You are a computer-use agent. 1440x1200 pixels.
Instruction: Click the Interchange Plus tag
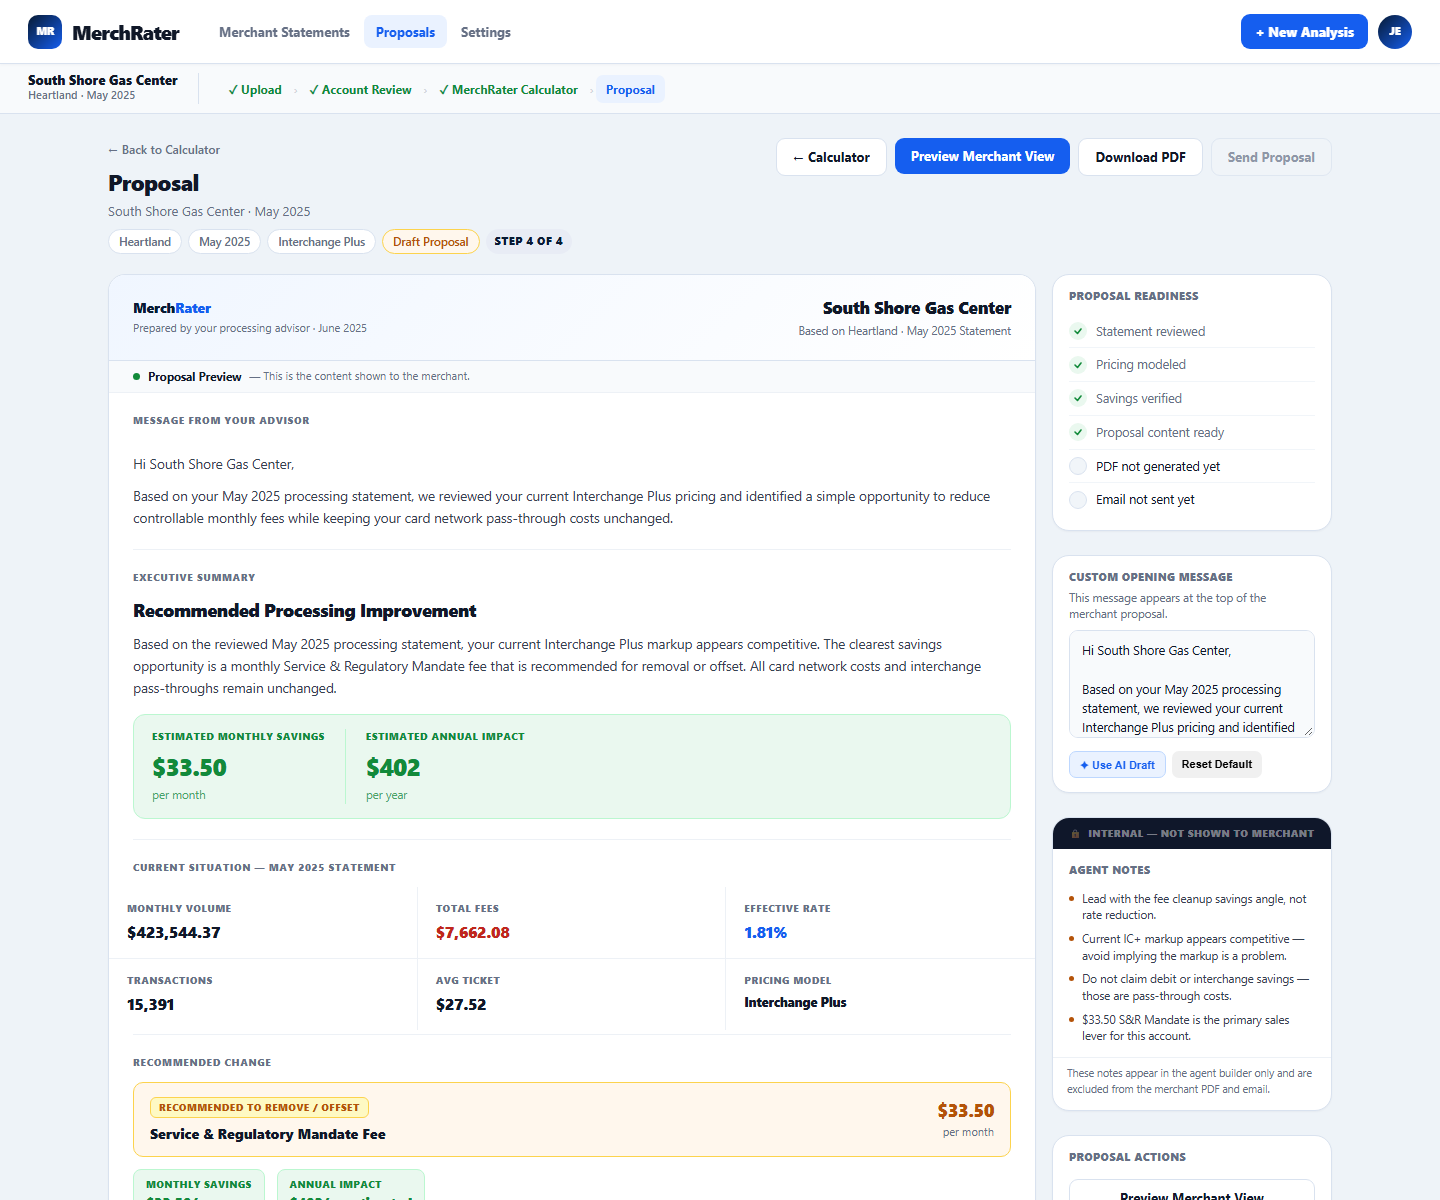point(322,242)
